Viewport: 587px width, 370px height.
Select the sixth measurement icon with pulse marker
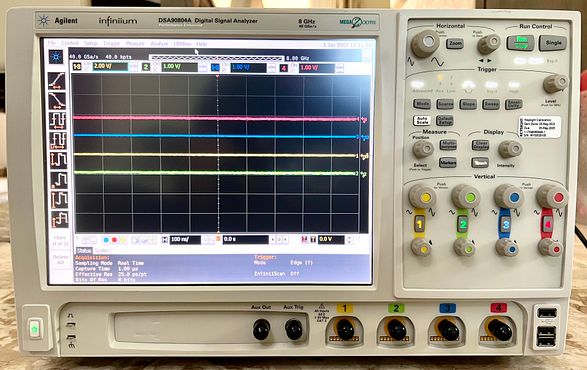coord(59,180)
